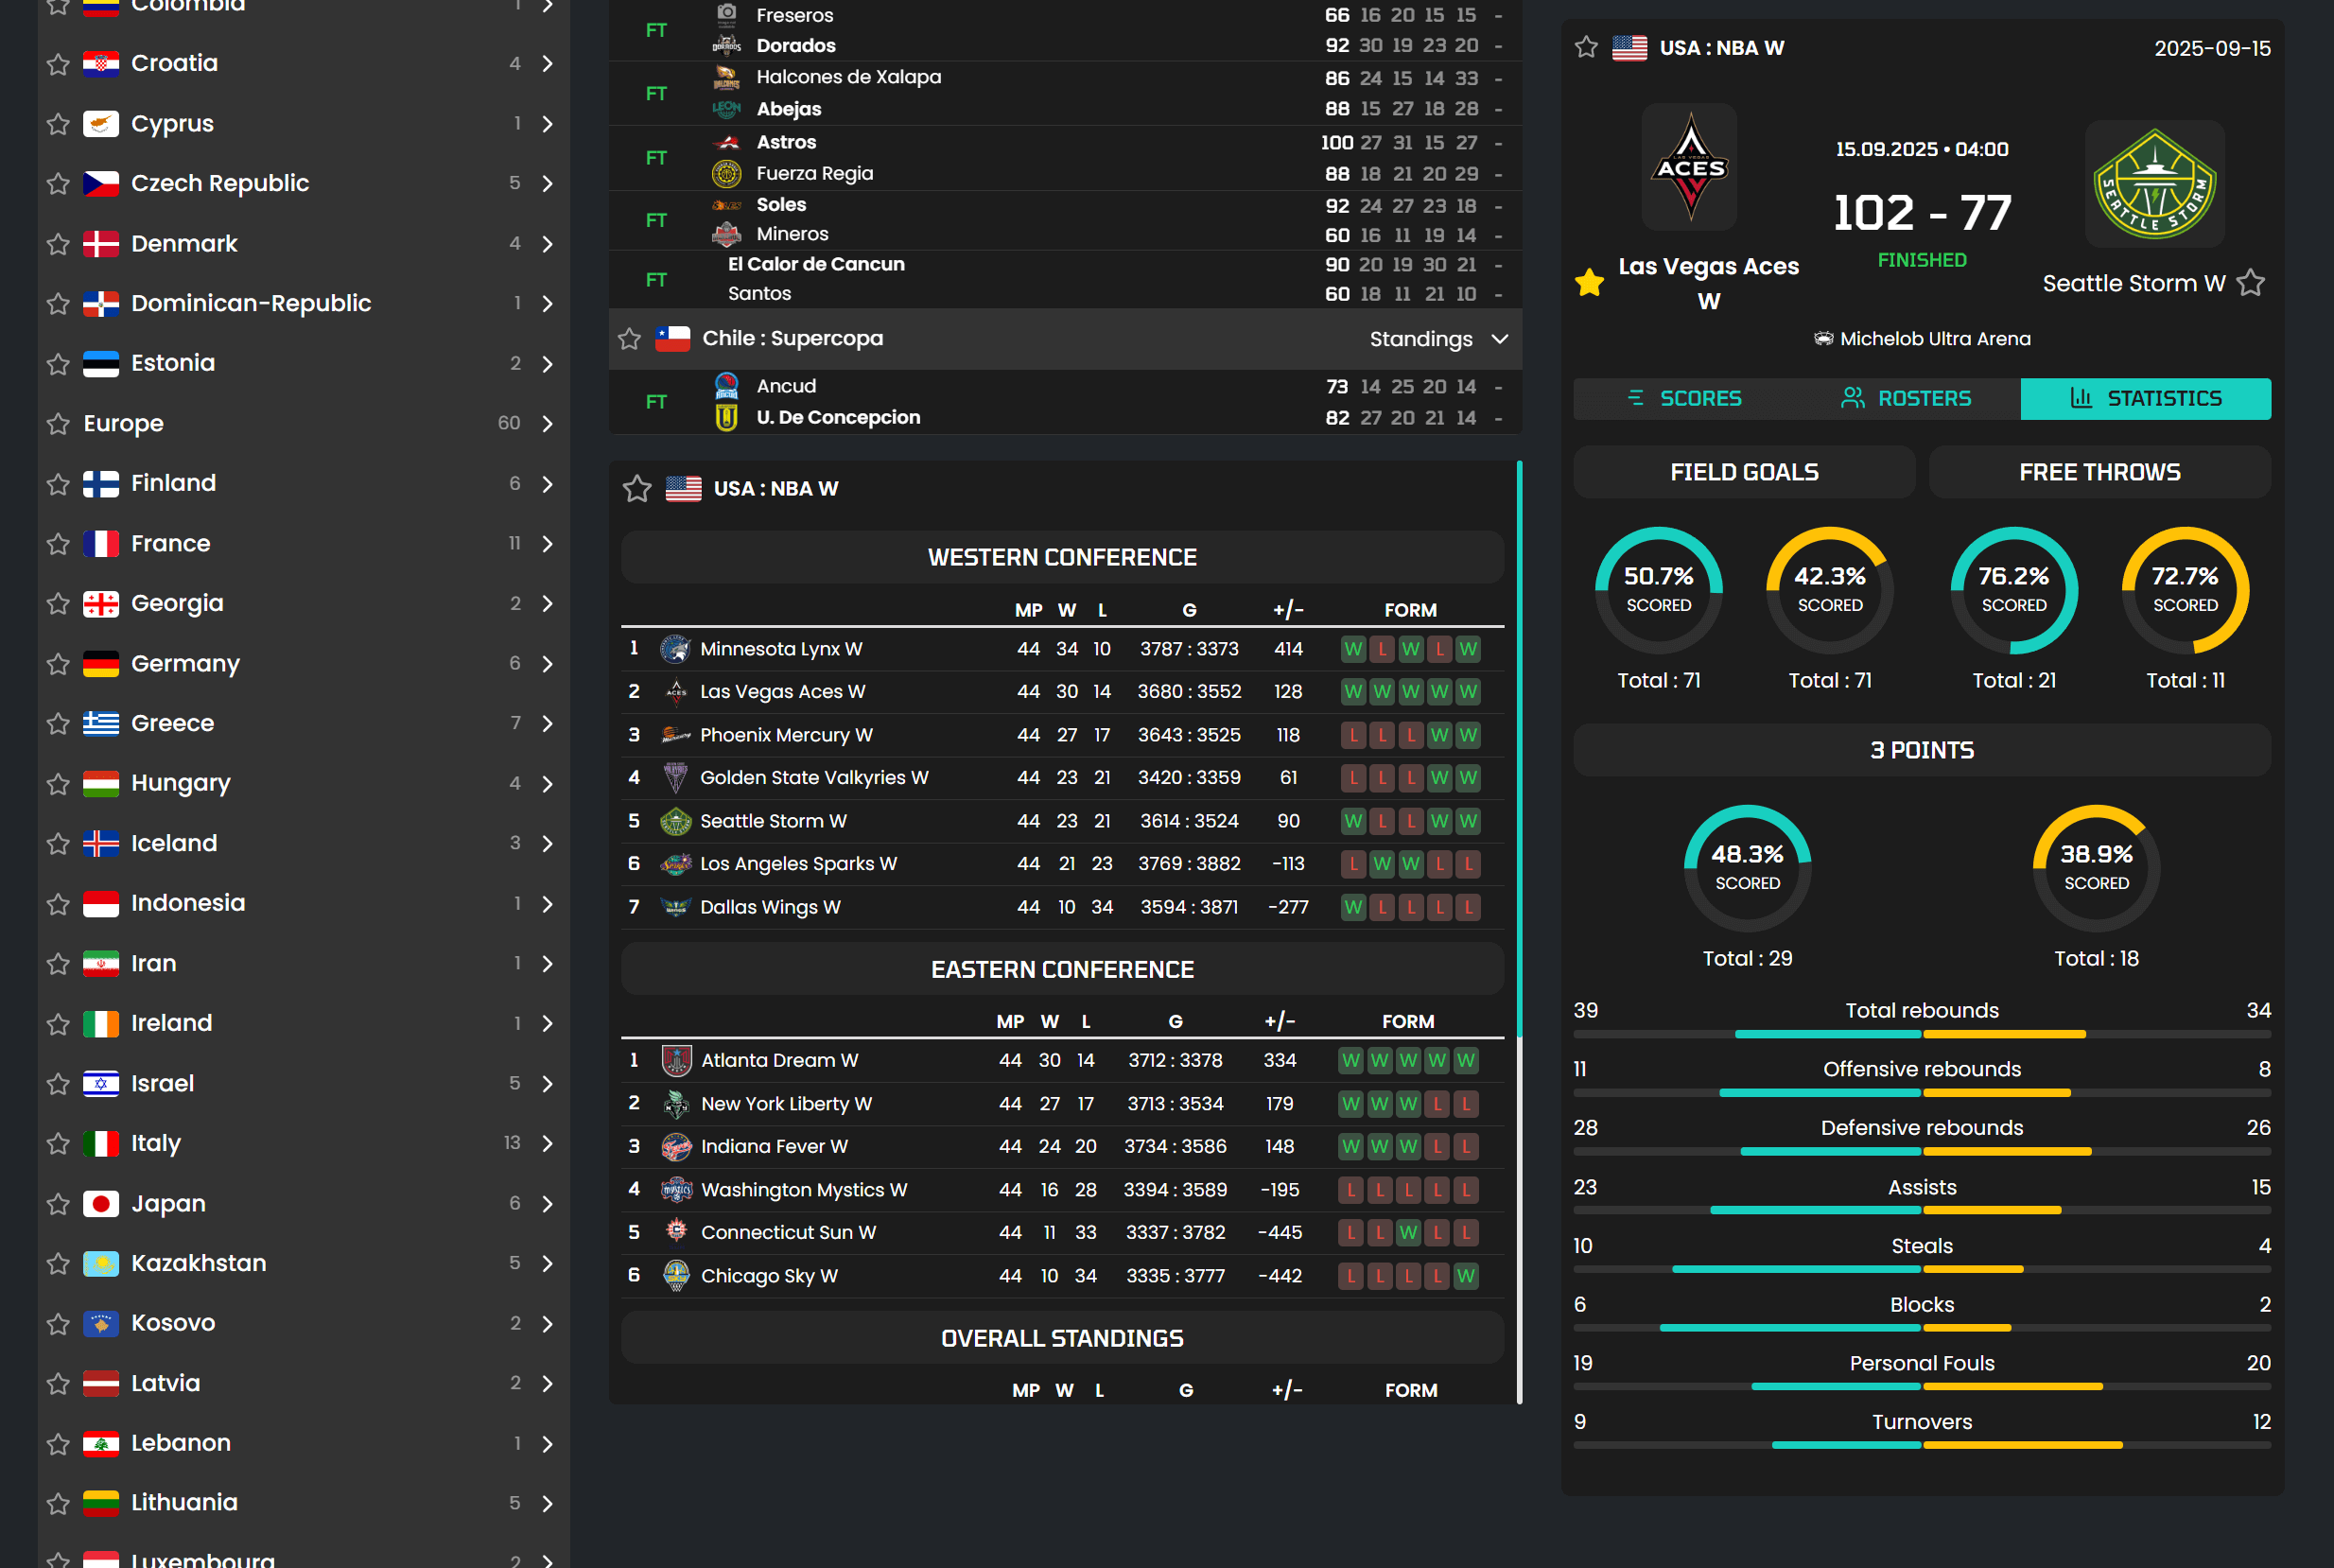Click the Indiana Fever W team logo

[x=676, y=1147]
